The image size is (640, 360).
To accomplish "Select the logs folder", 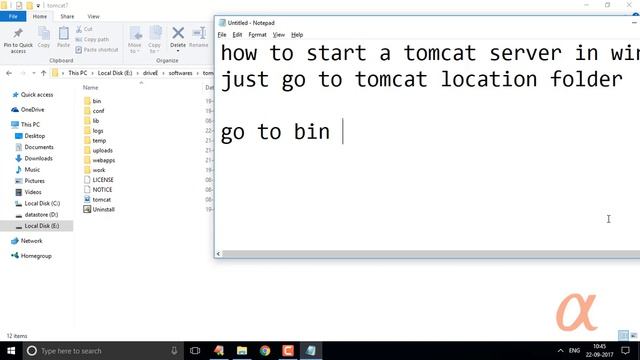I will pyautogui.click(x=98, y=131).
